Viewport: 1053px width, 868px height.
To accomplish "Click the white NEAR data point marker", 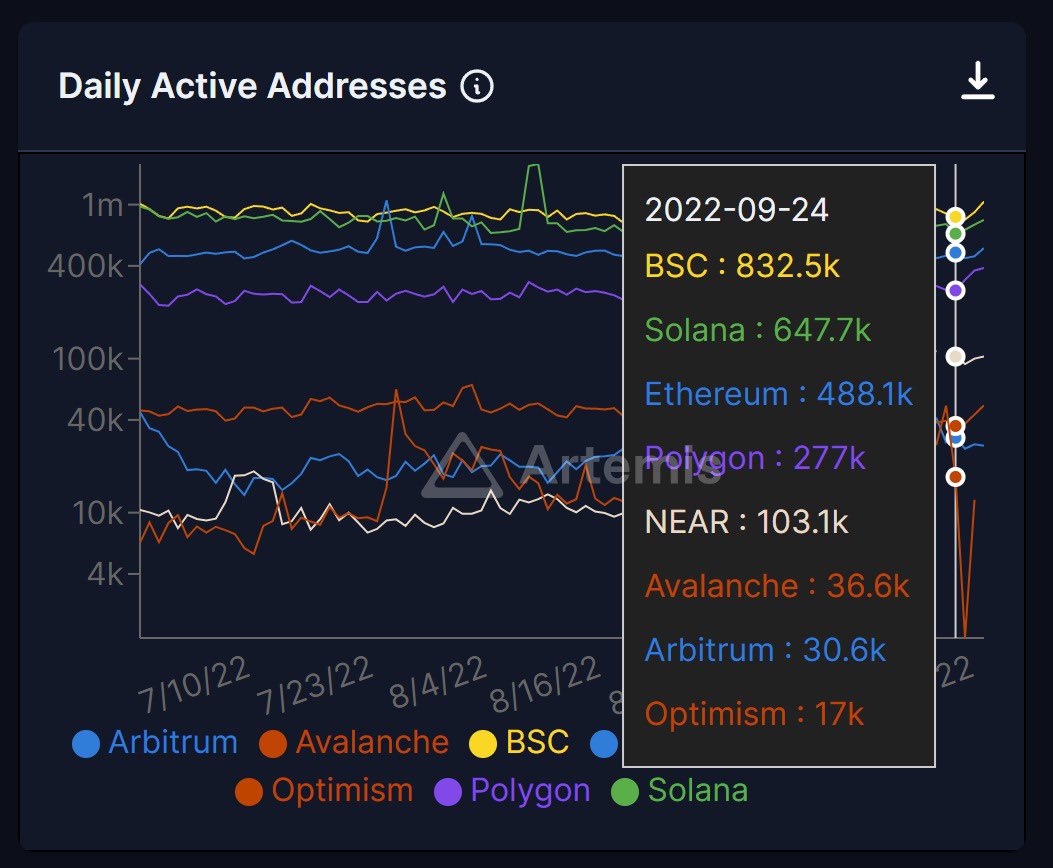I will click(955, 356).
